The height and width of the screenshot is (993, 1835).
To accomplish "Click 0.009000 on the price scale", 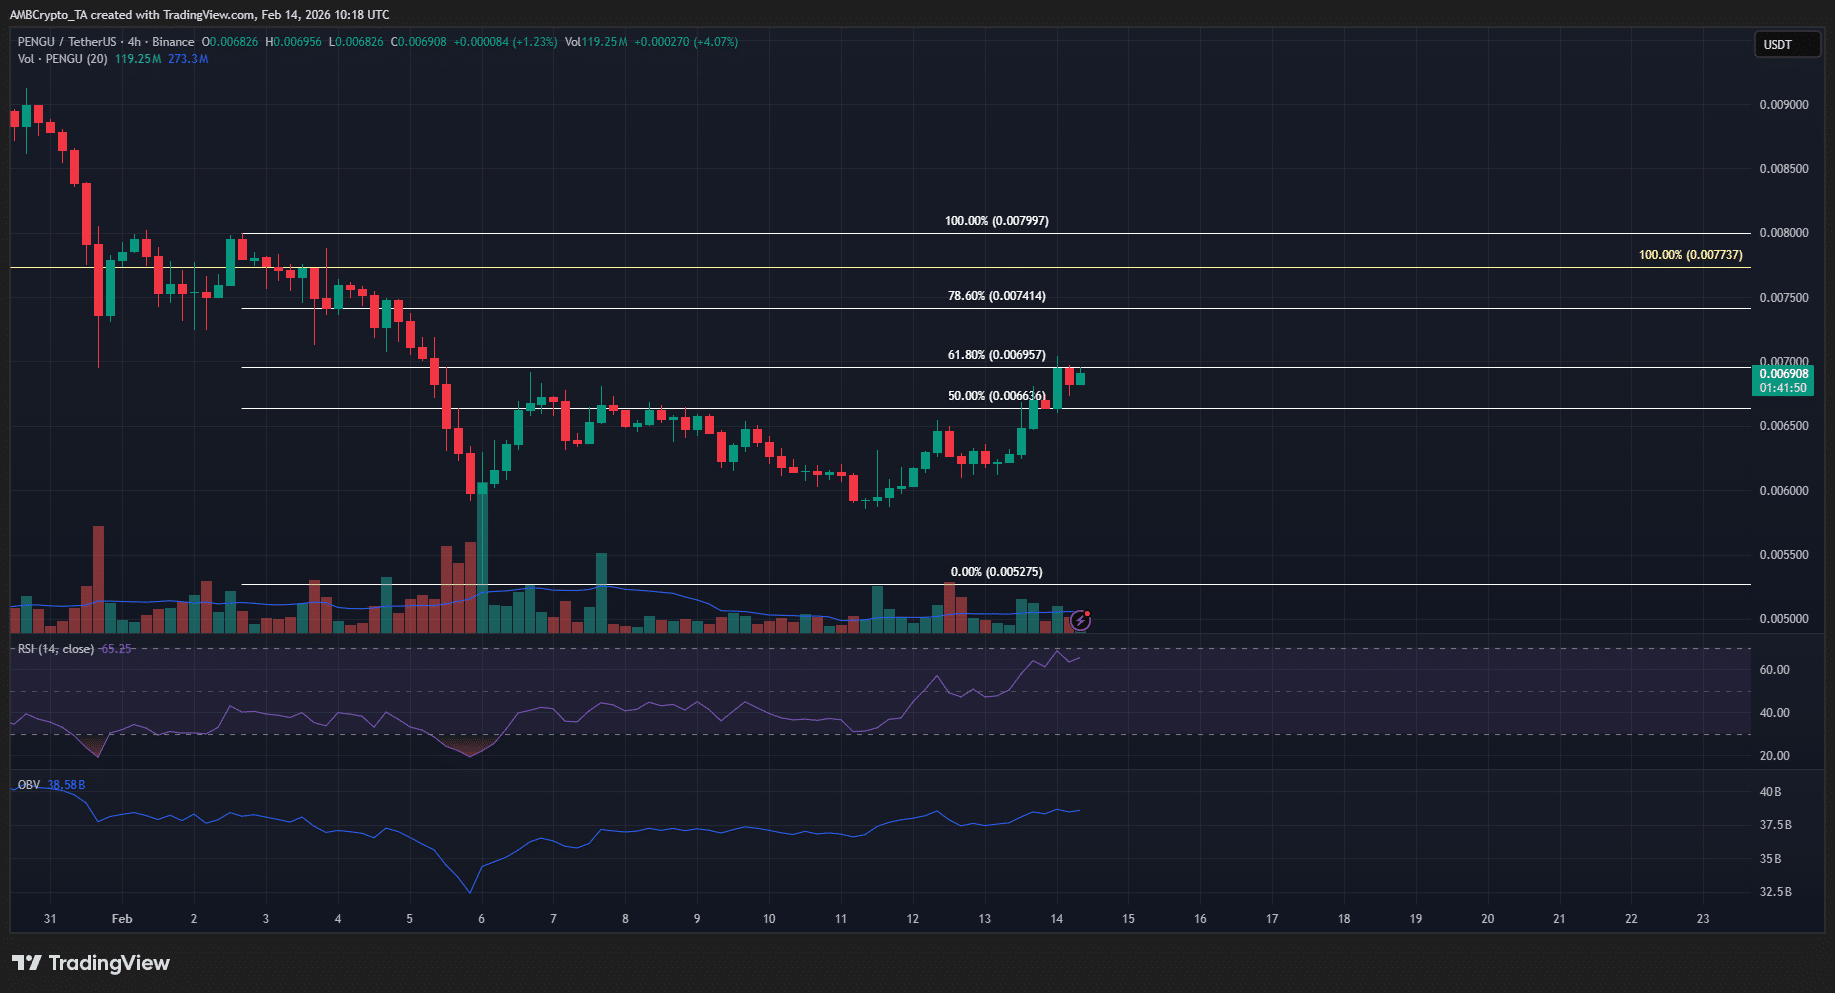I will pos(1786,104).
